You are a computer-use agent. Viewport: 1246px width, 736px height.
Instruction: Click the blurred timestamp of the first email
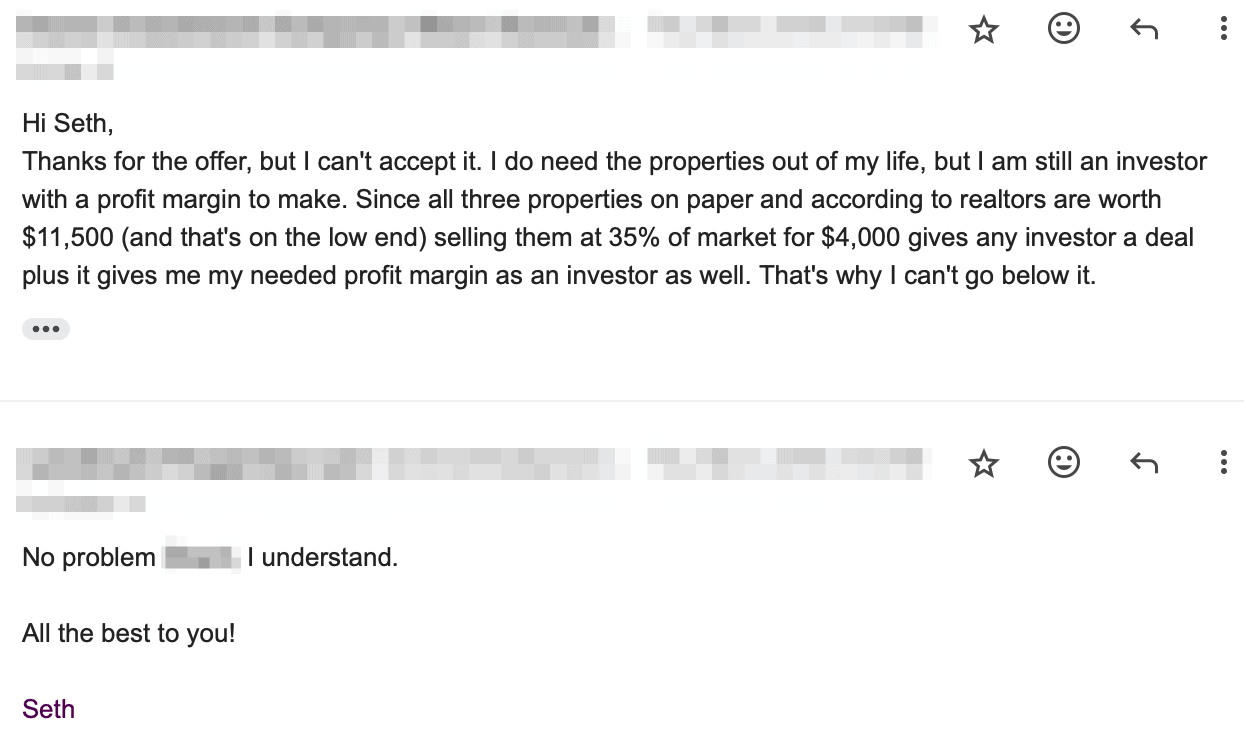pyautogui.click(x=790, y=31)
